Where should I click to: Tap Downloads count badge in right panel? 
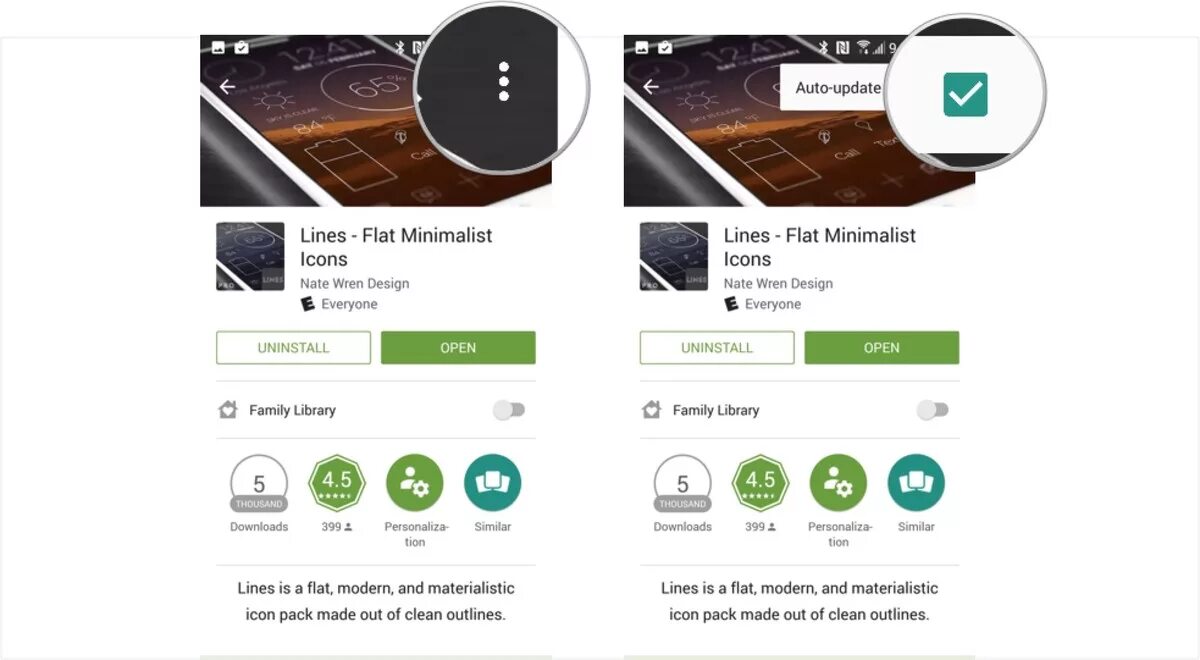click(x=683, y=483)
